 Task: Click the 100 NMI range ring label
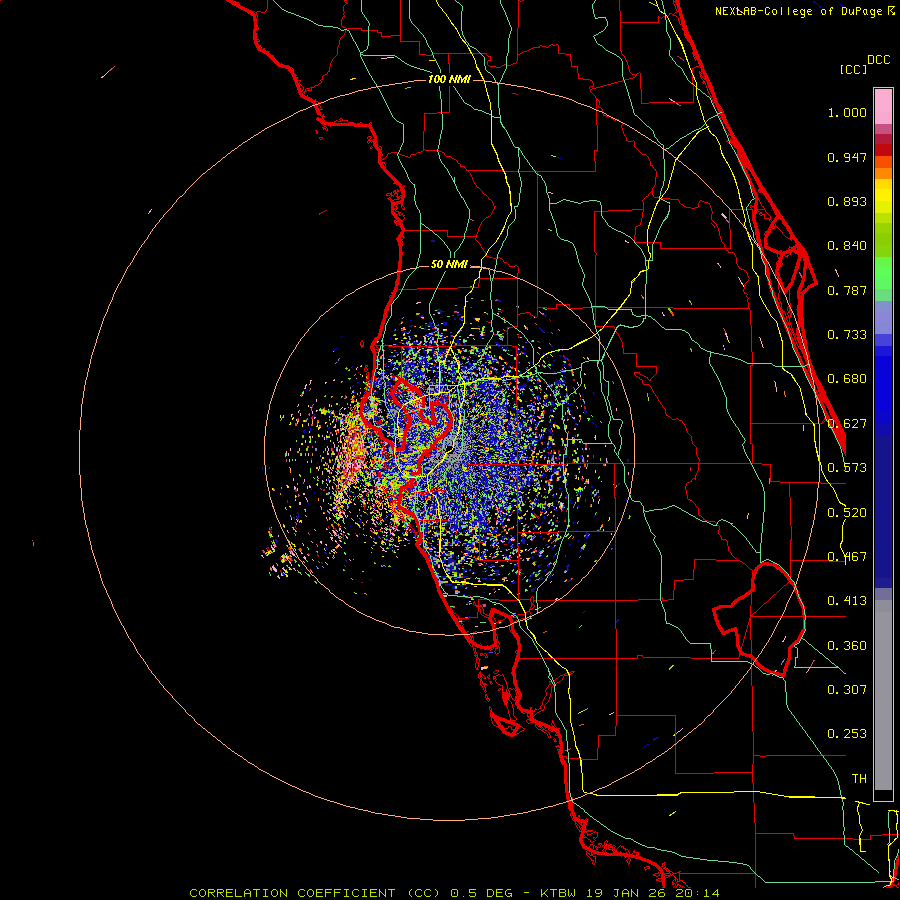[x=449, y=79]
